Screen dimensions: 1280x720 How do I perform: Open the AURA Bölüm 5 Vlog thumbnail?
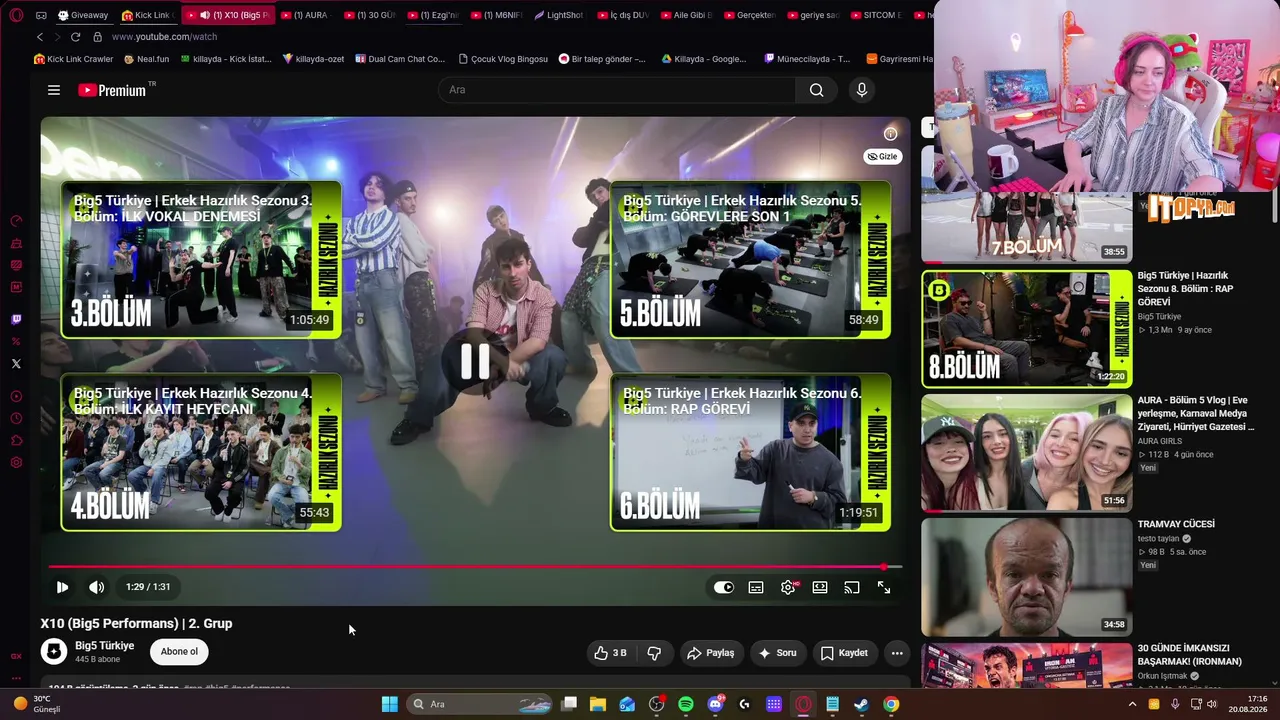click(1027, 452)
